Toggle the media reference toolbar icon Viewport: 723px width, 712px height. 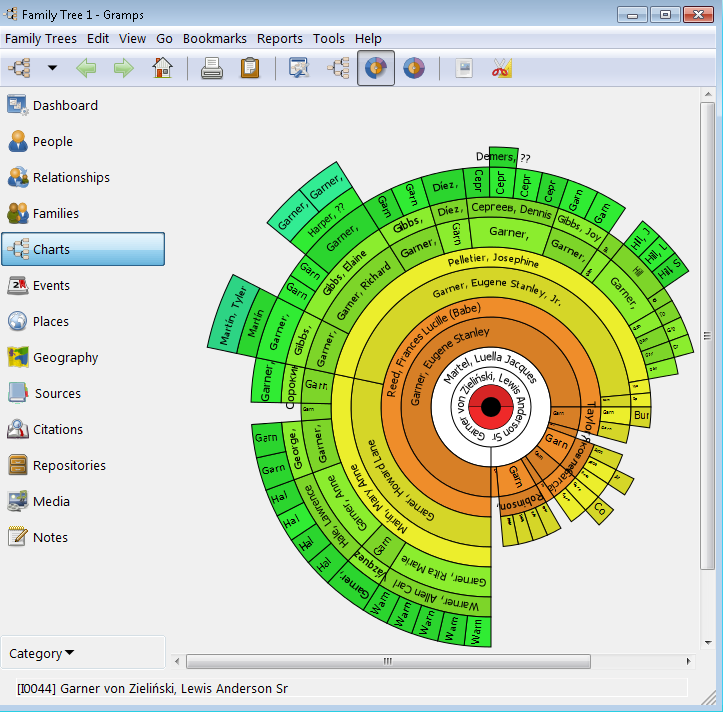(464, 68)
